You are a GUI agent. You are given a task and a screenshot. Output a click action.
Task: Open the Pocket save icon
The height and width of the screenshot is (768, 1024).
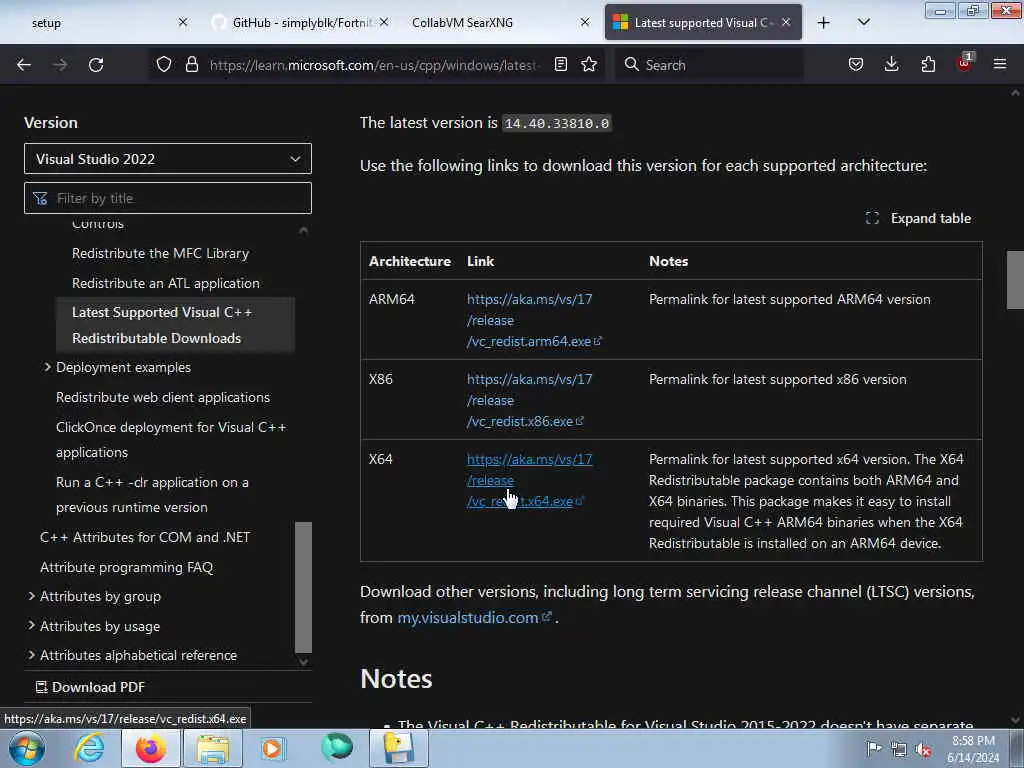click(856, 65)
